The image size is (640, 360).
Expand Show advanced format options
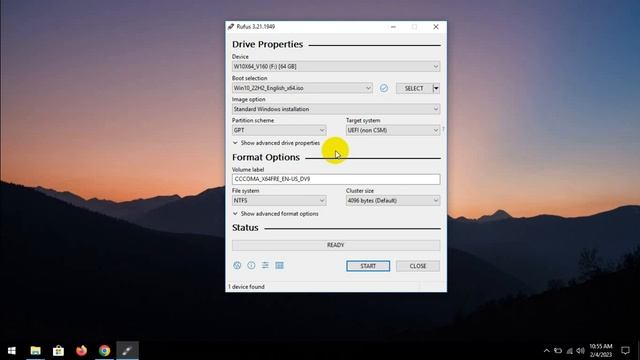click(276, 213)
